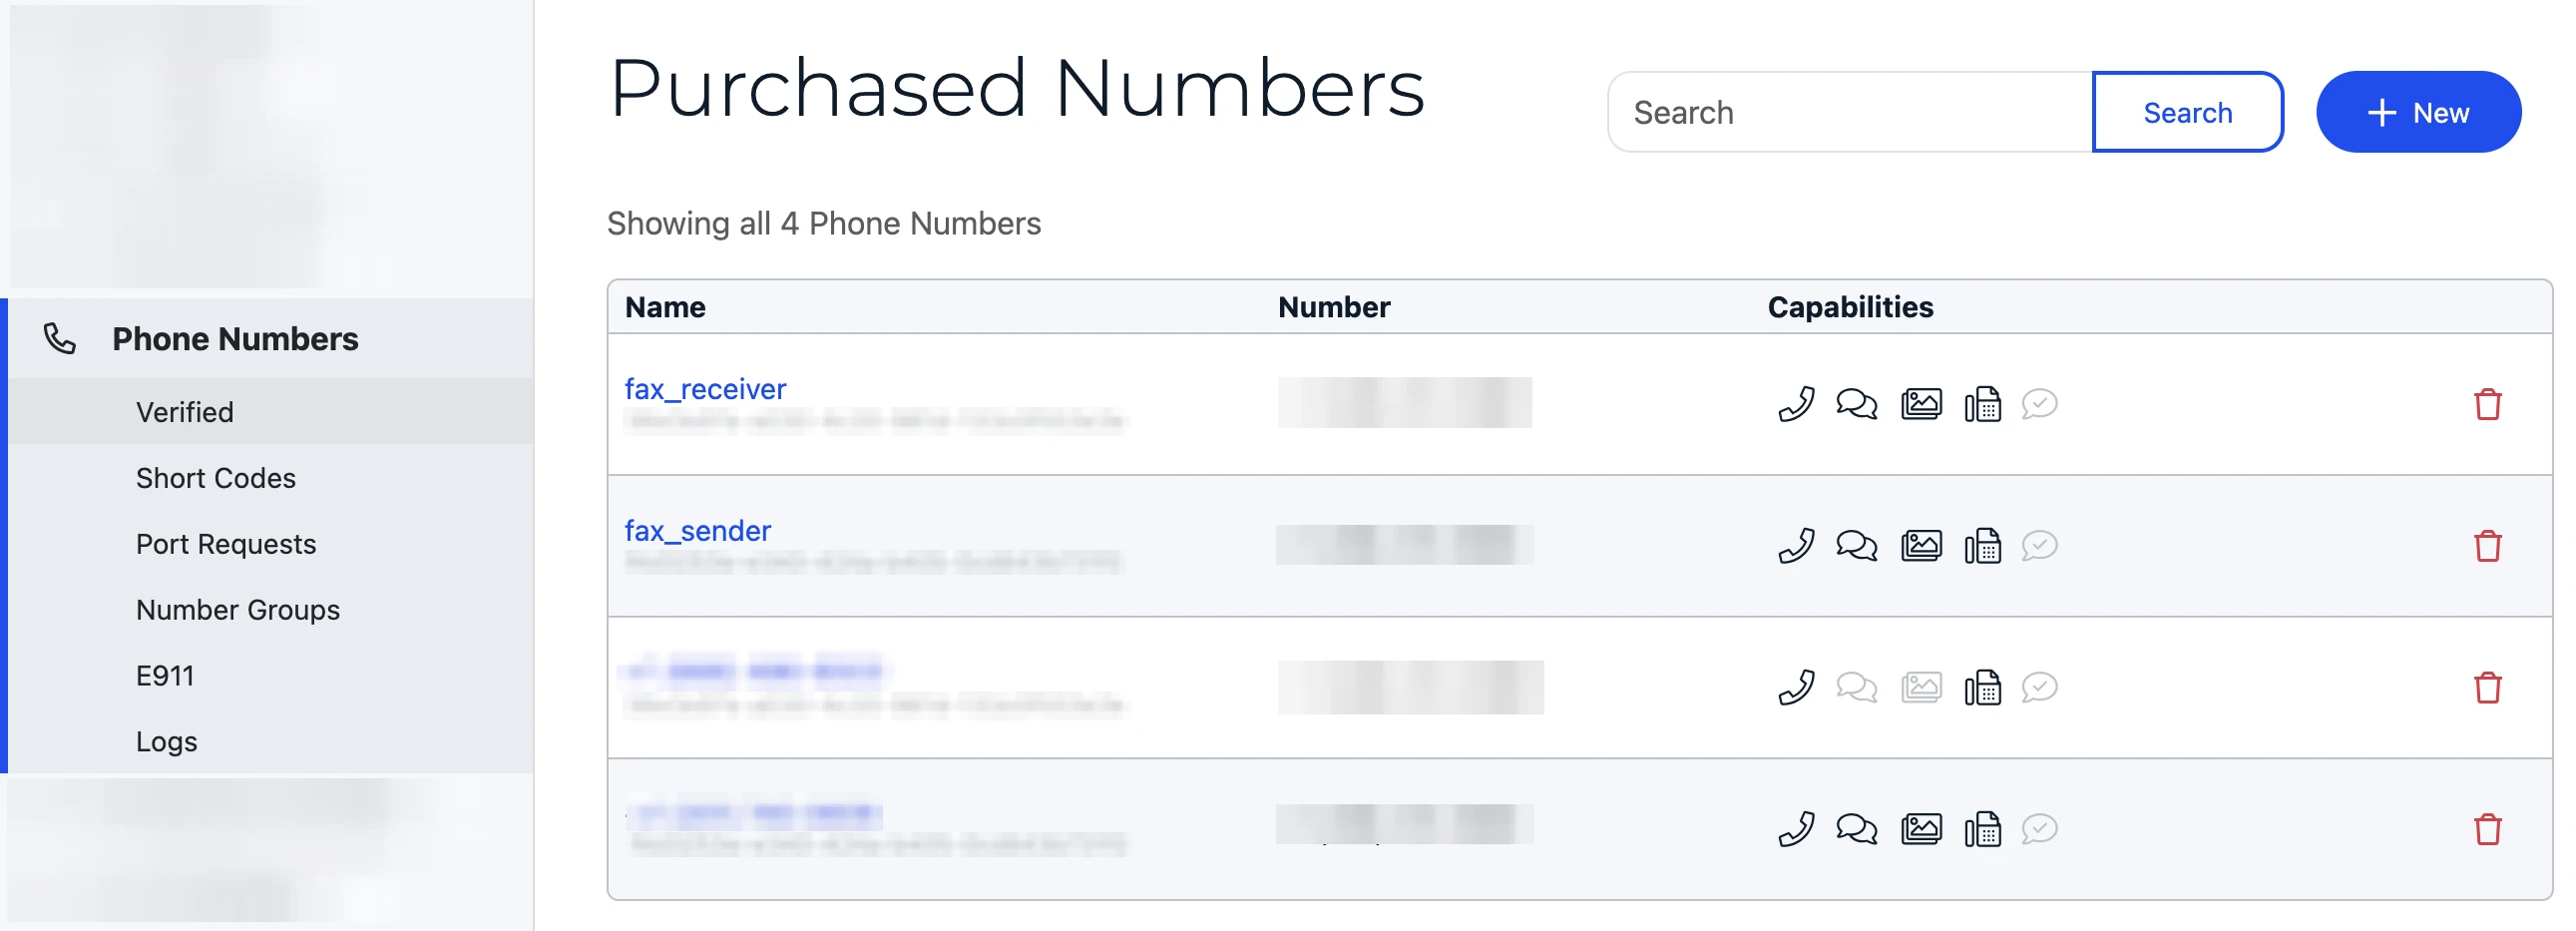Click the phone icon next to Phone Numbers
Screen dimensions: 2576x931
pos(59,338)
